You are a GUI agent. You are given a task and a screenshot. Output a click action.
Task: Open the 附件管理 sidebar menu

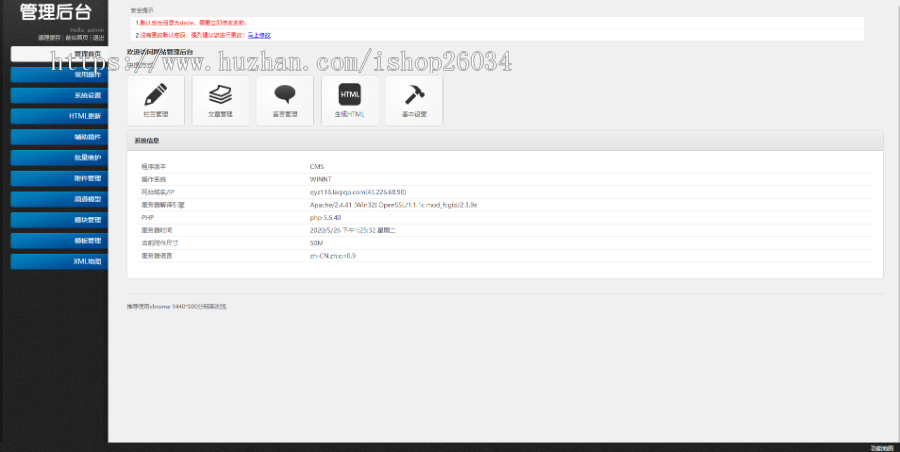pos(59,179)
